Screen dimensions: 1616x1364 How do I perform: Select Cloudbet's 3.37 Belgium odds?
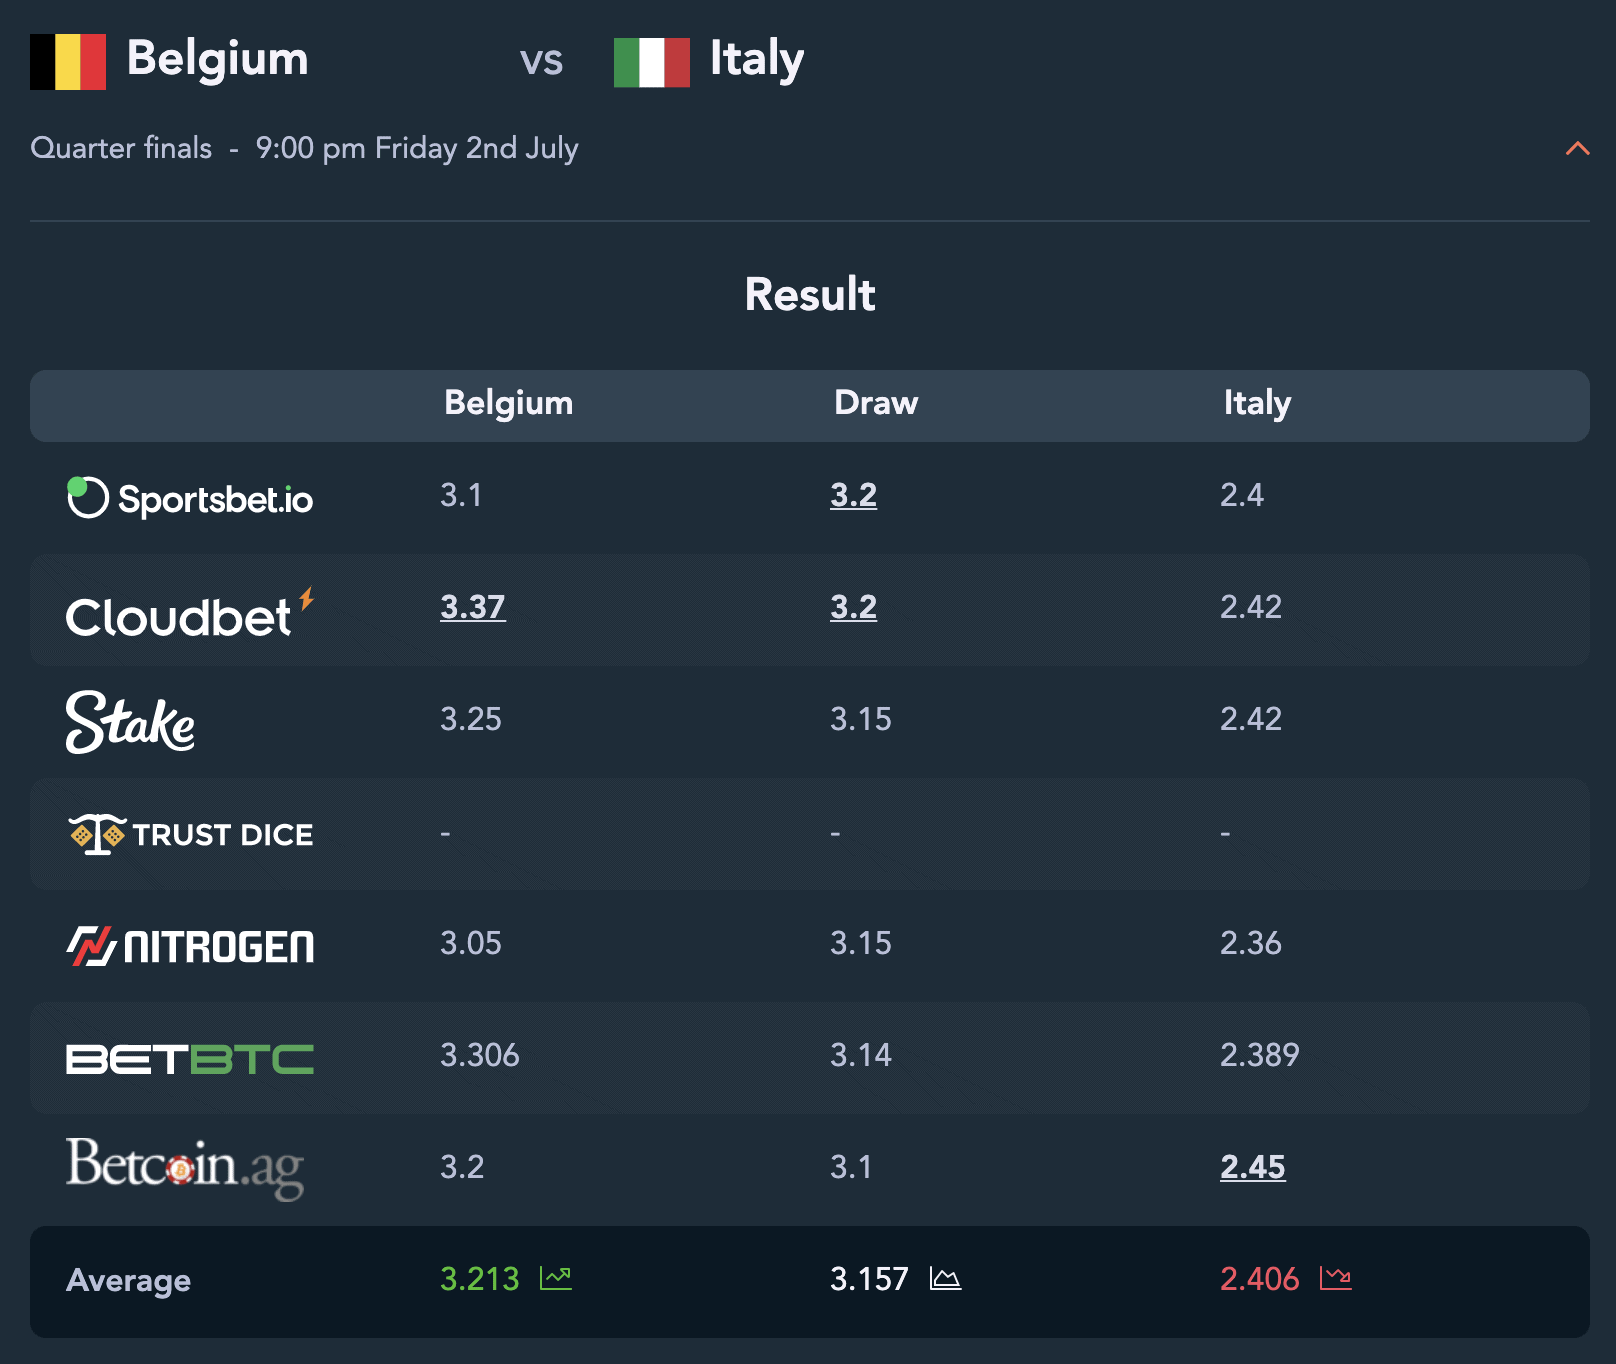pos(473,607)
